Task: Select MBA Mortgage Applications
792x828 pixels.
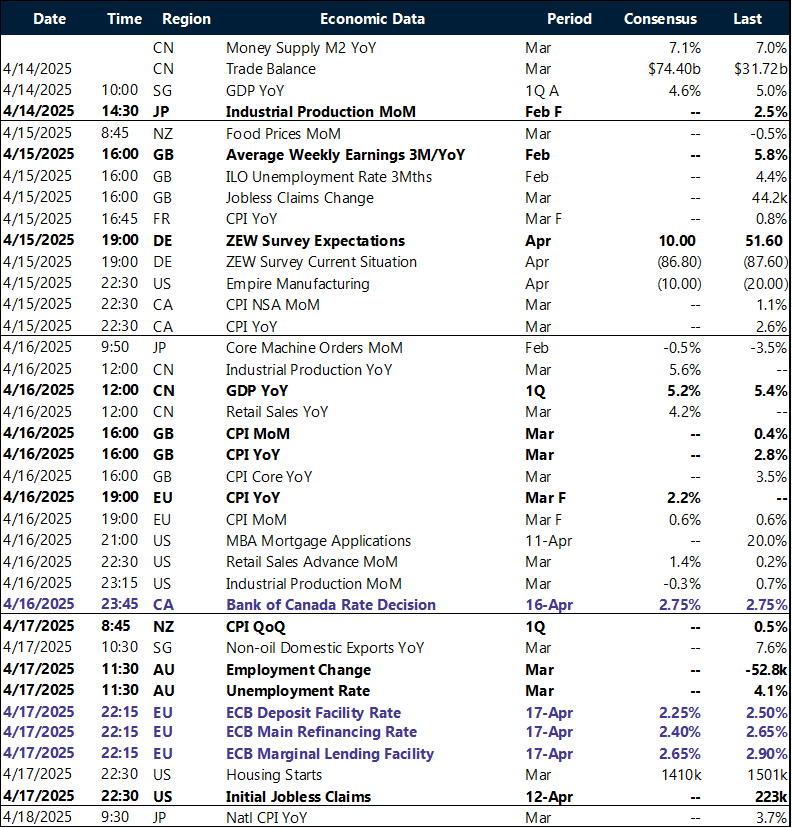Action: (318, 541)
